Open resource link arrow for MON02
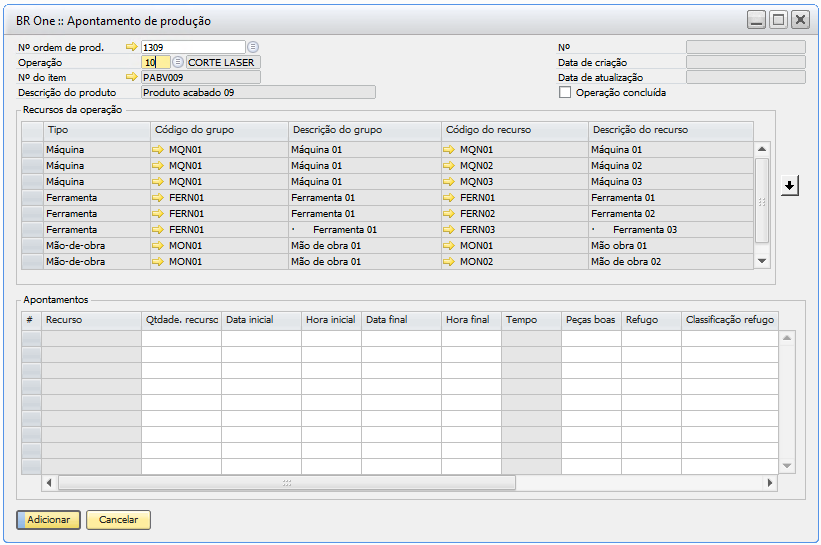Image resolution: width=821 pixels, height=545 pixels. (449, 262)
